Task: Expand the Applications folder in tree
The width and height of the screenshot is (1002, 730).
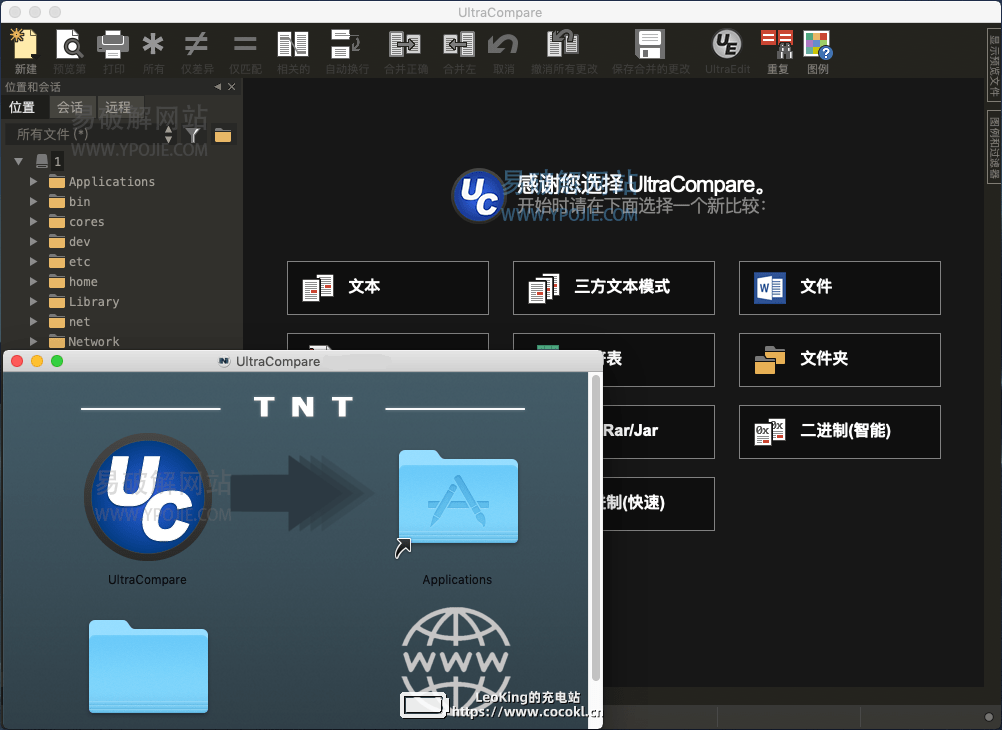Action: tap(33, 182)
